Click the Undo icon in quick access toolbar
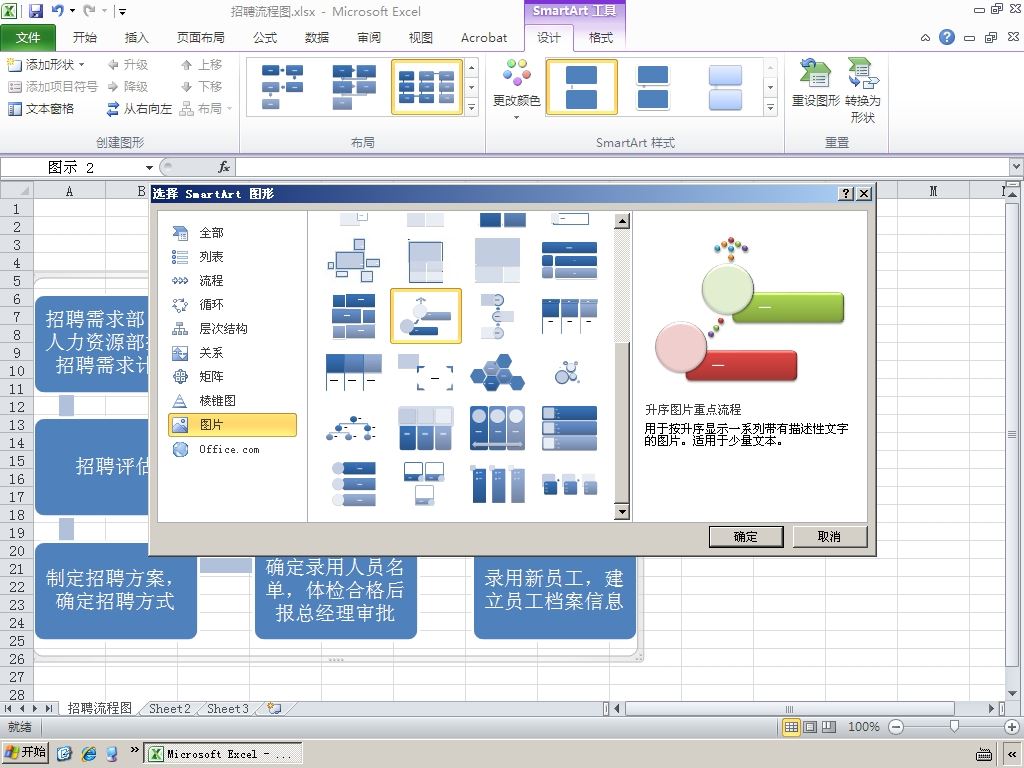Viewport: 1024px width, 768px height. (x=57, y=10)
